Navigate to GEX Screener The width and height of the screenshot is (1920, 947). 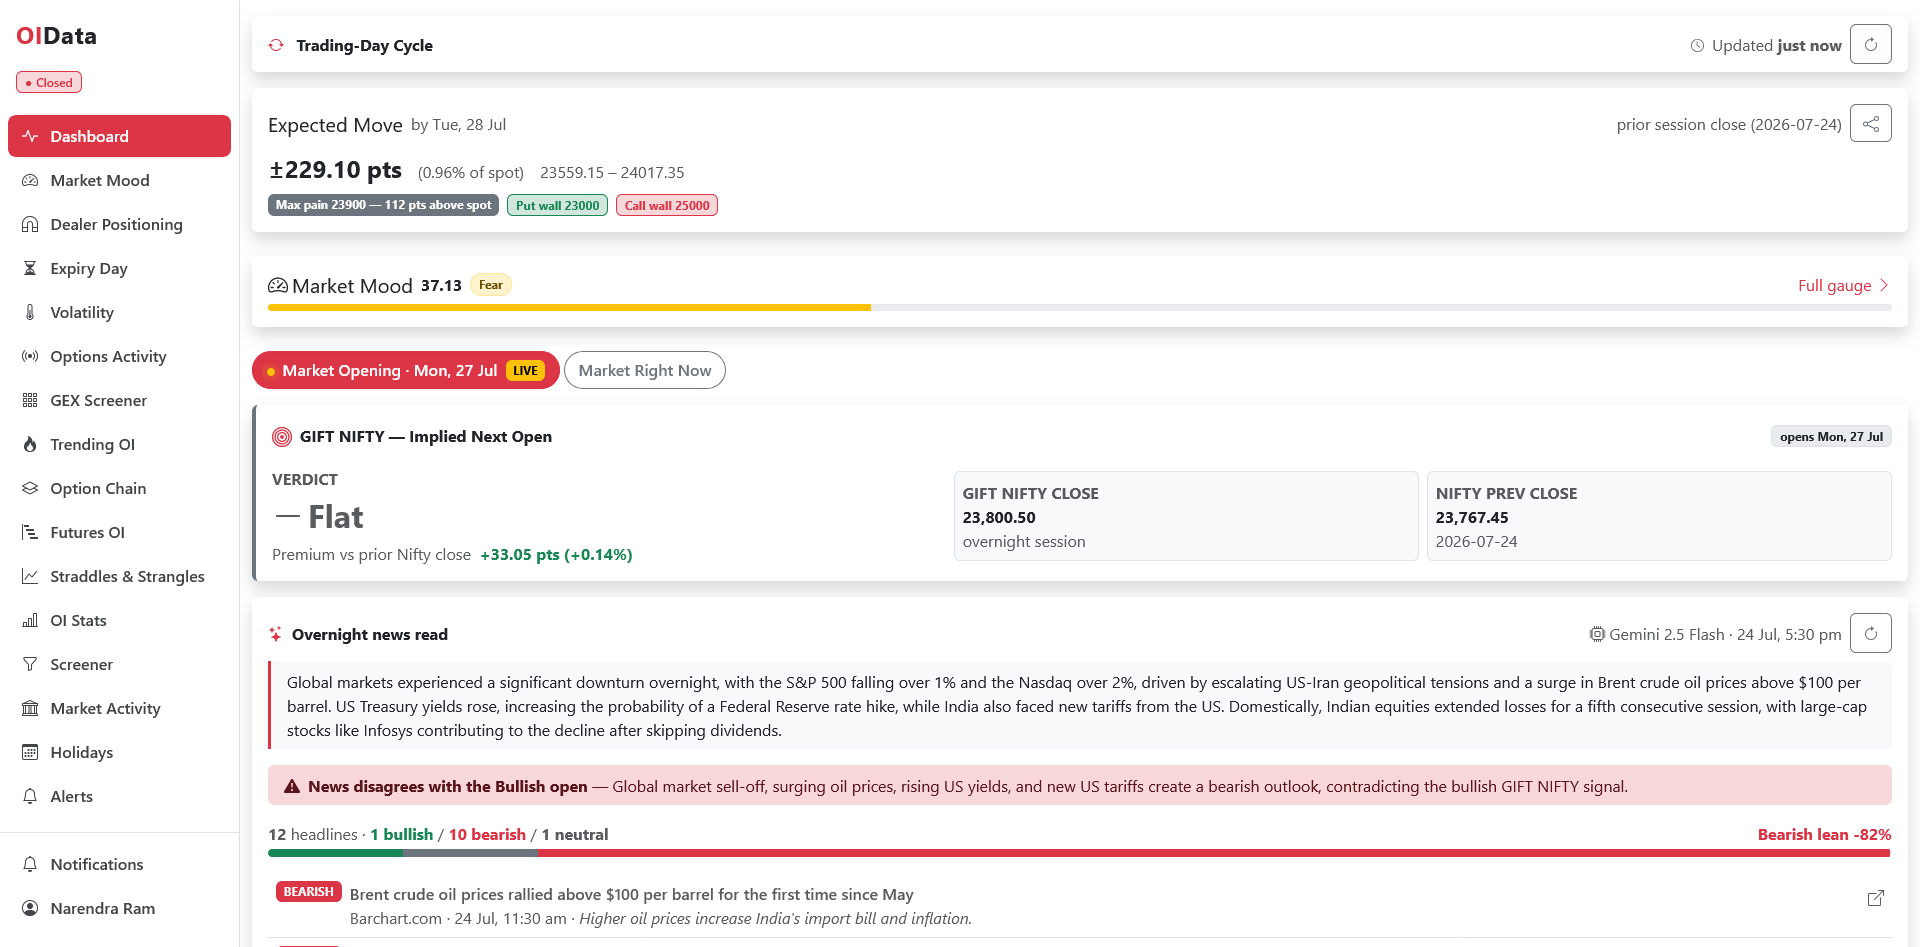pos(119,400)
